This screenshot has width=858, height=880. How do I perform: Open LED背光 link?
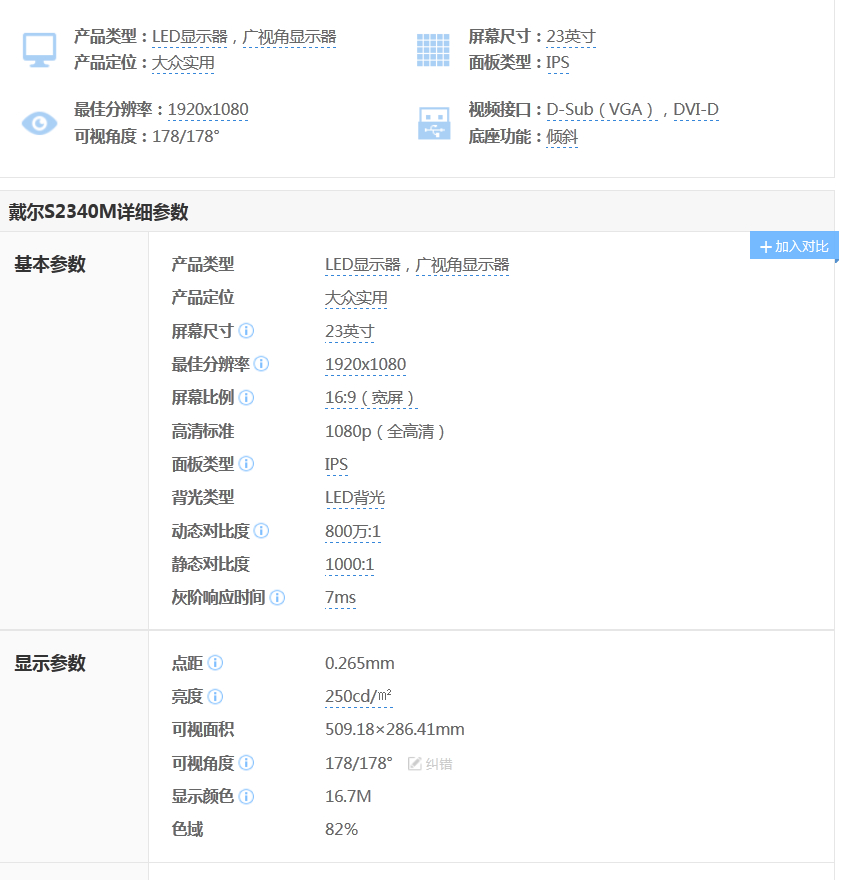(x=355, y=498)
